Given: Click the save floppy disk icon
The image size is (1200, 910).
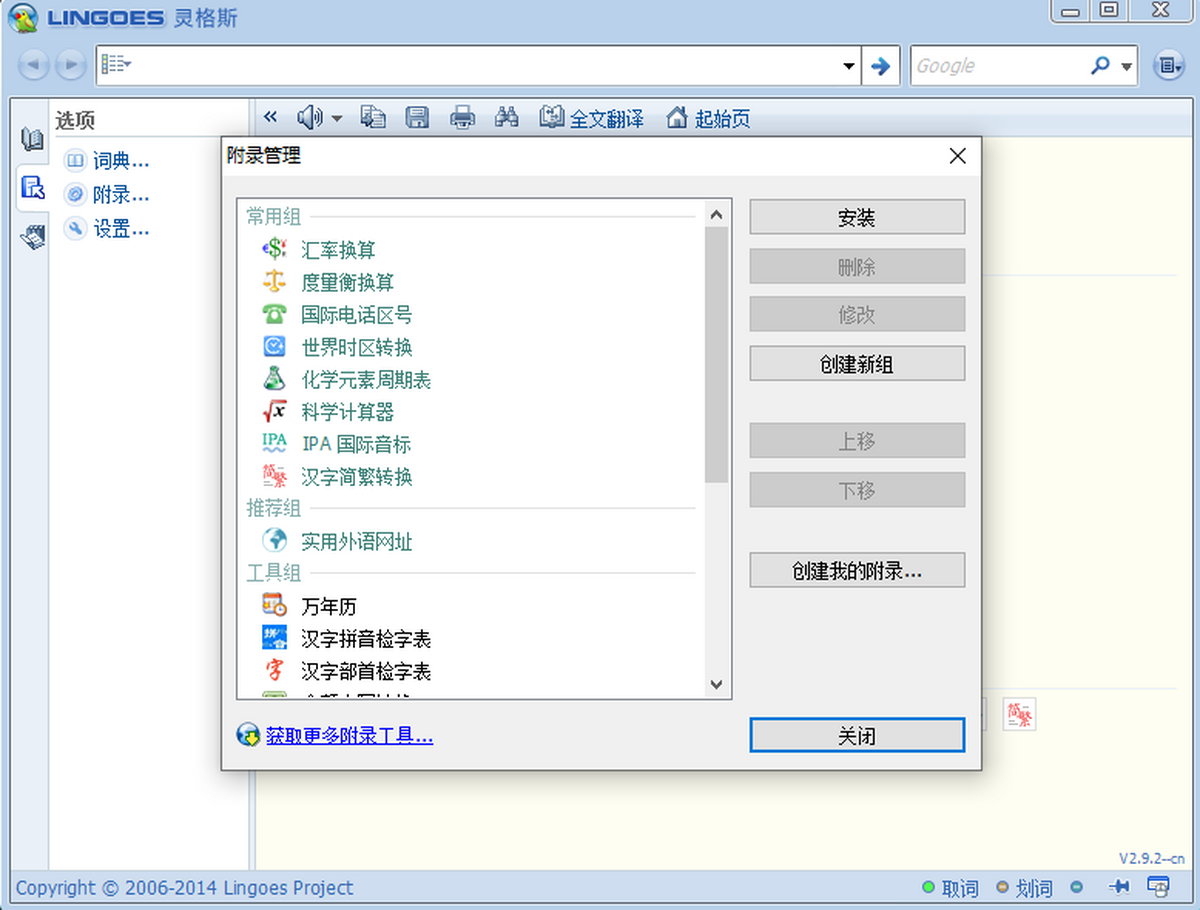Looking at the screenshot, I should [417, 118].
